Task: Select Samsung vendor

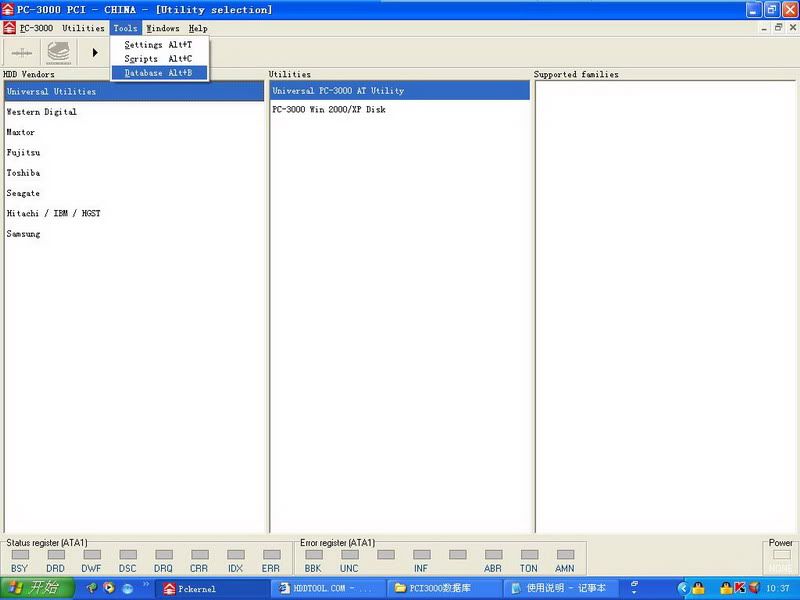Action: 134,234
